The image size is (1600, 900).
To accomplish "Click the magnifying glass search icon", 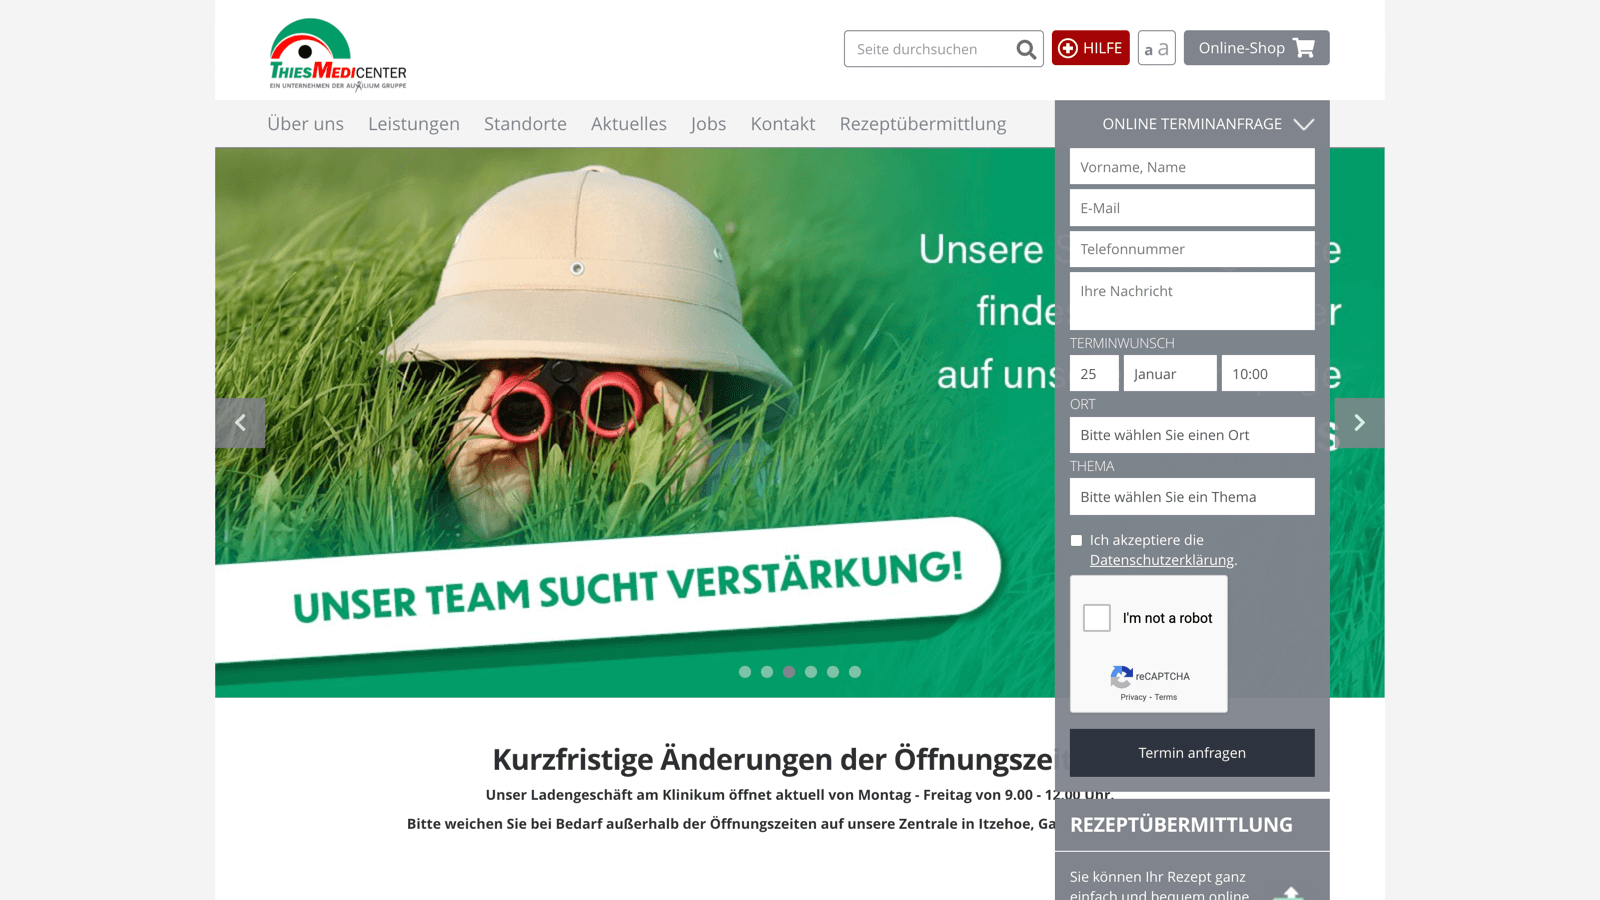I will coord(1026,49).
